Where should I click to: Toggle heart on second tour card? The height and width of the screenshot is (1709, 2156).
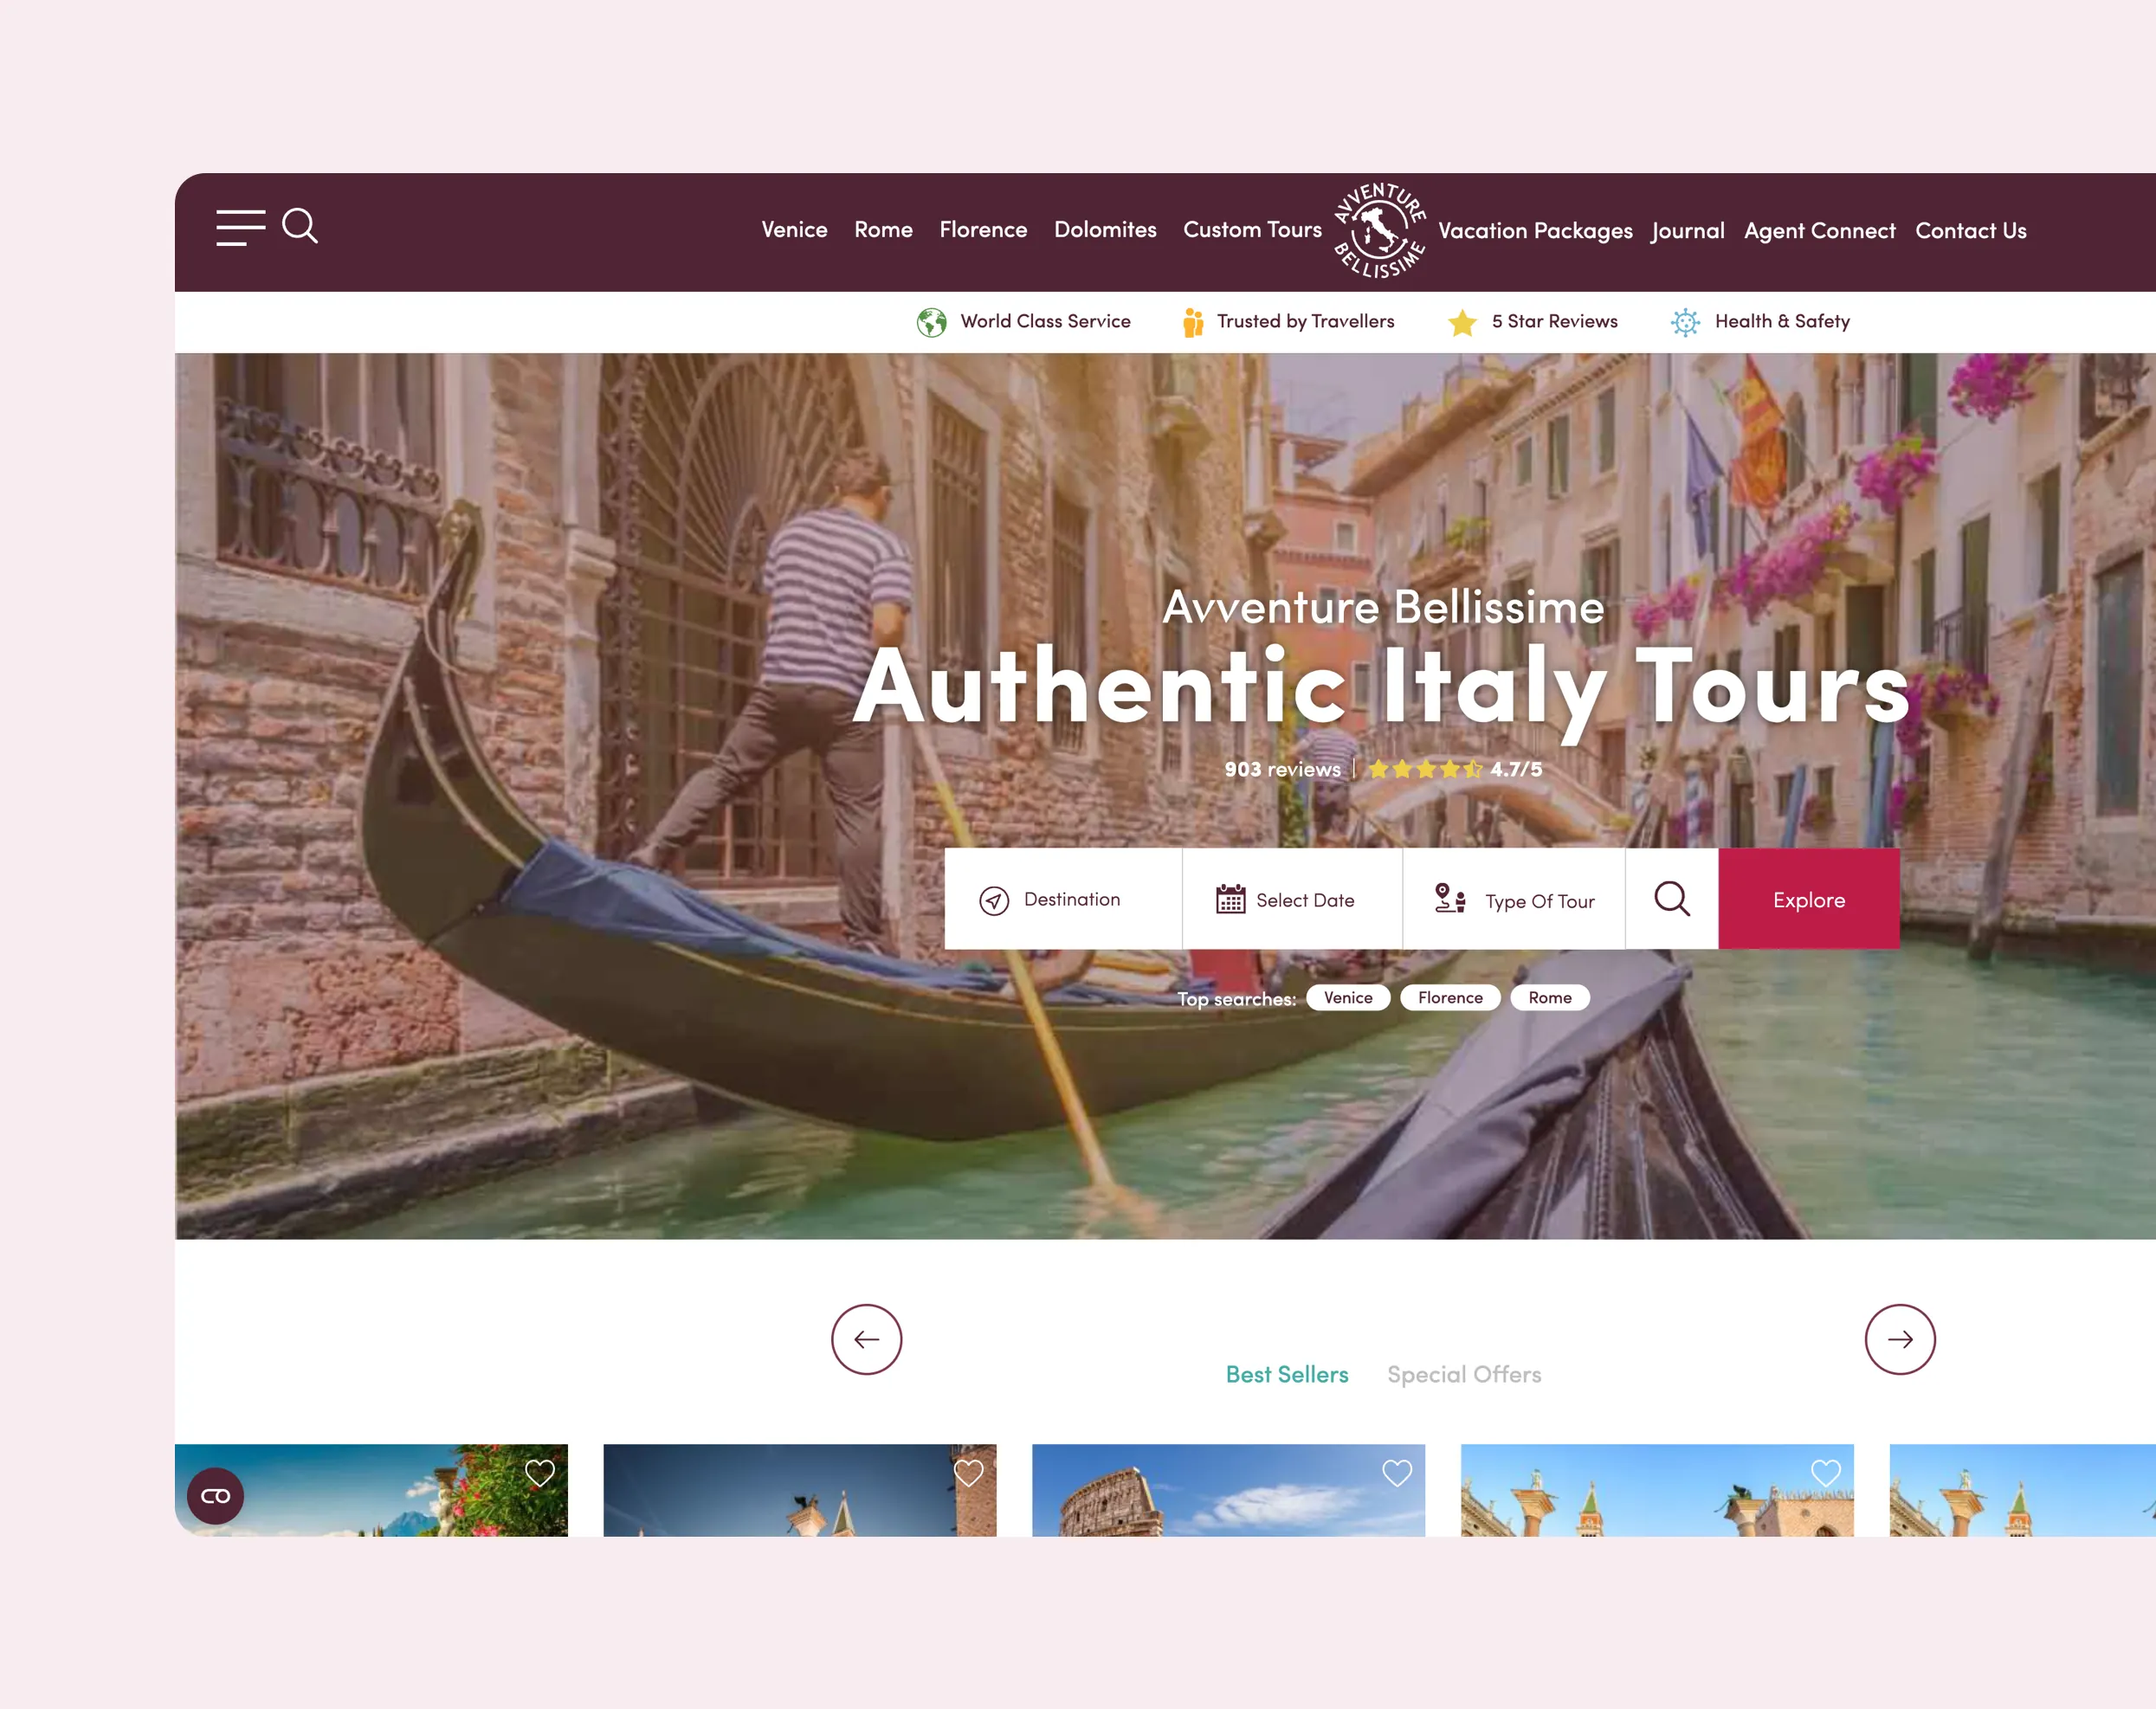pos(969,1473)
